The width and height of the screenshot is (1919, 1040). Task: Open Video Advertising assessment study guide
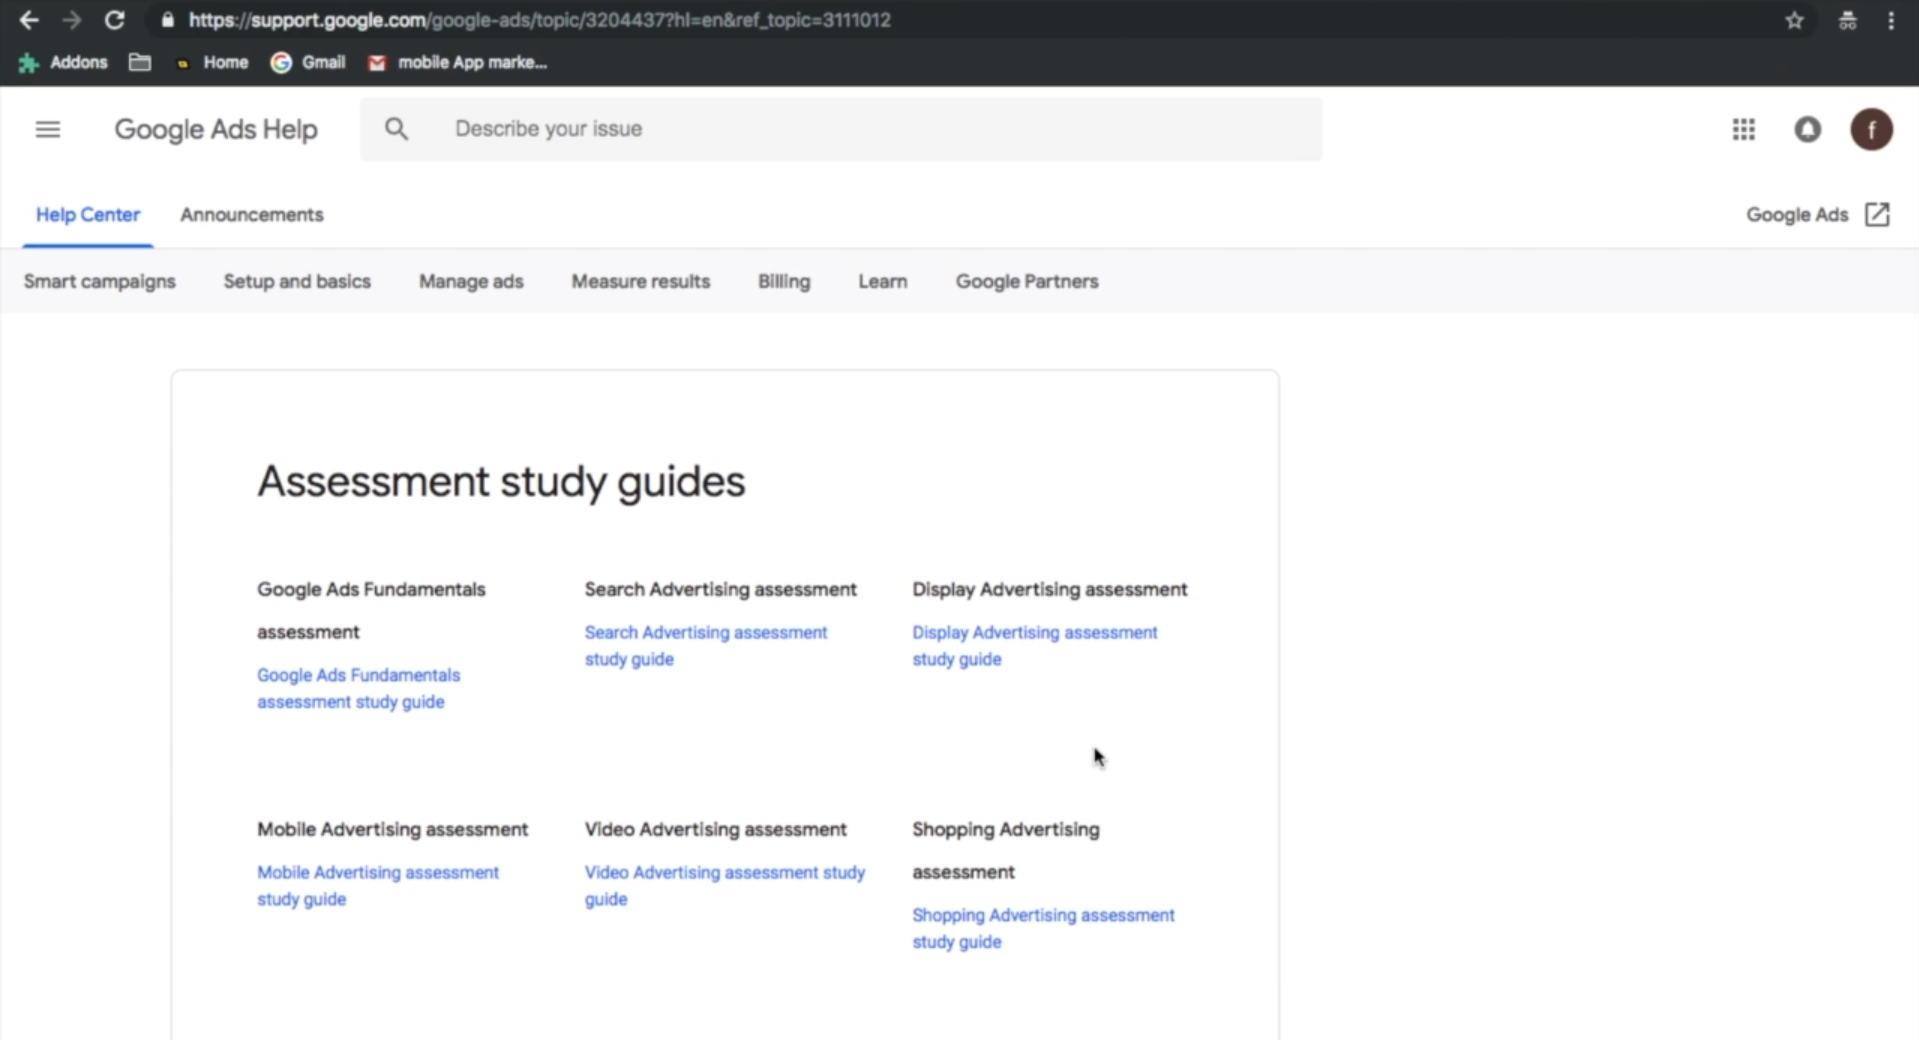724,885
